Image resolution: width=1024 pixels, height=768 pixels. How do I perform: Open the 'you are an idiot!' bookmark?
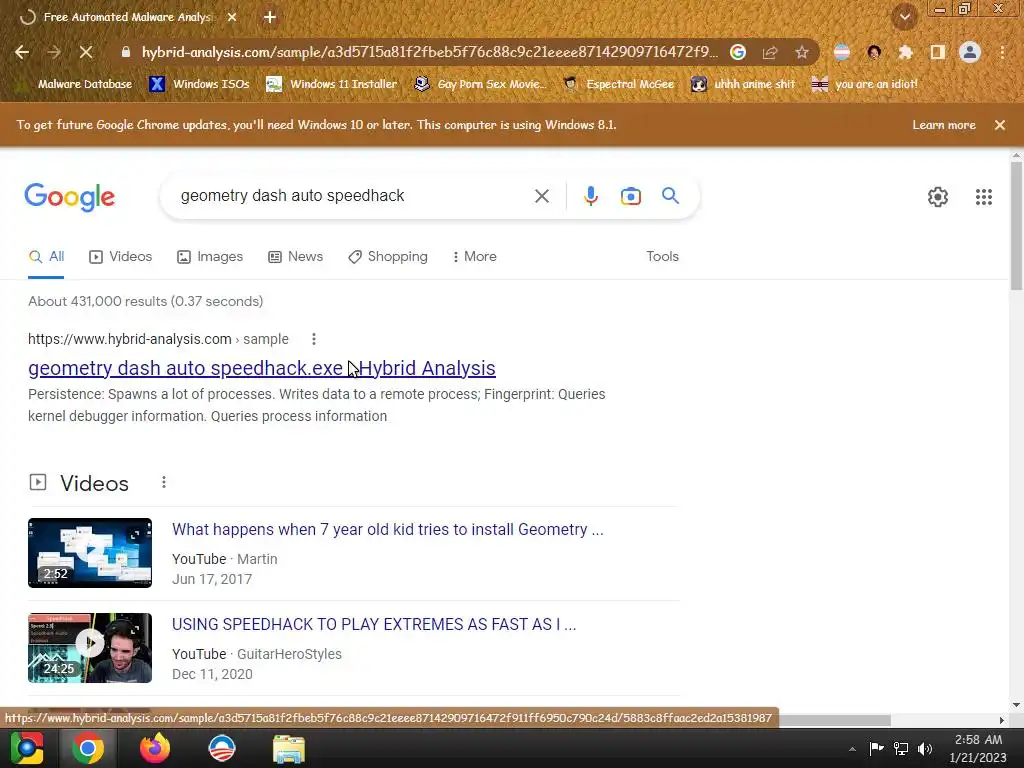(x=865, y=84)
